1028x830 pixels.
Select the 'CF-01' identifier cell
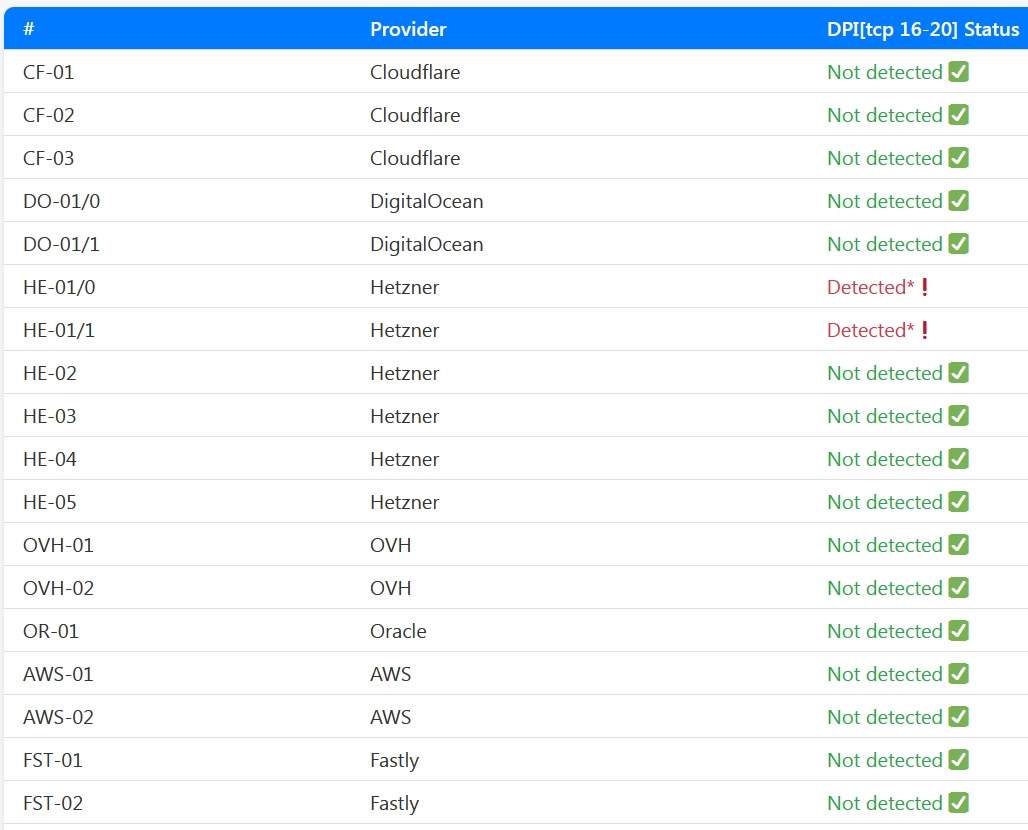[49, 72]
